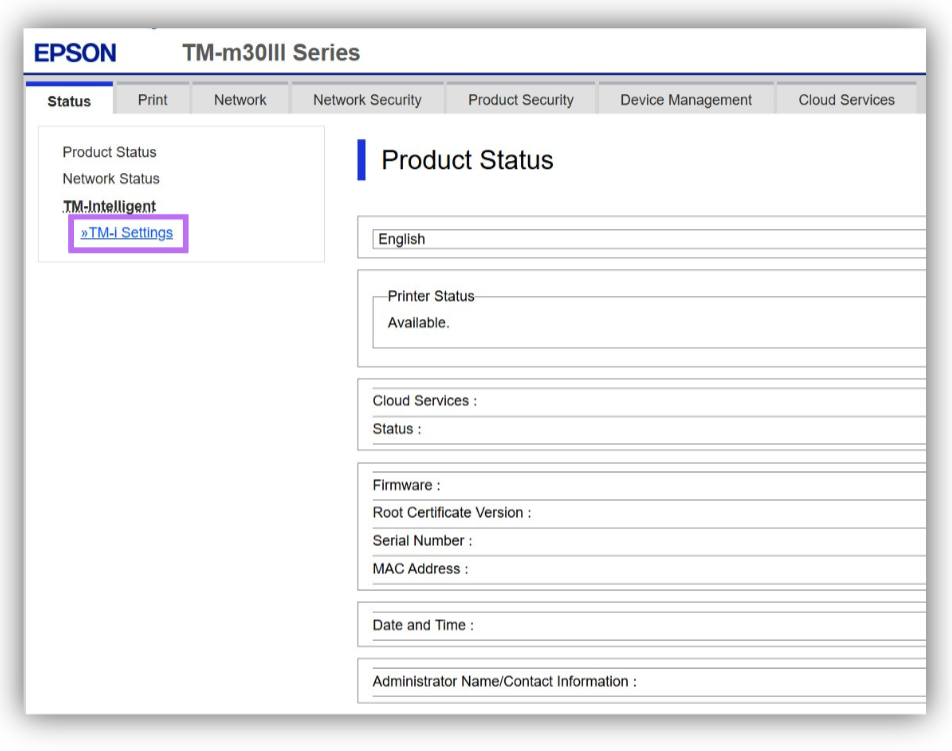
Task: Click the 'Root Certificate Version :' row
Action: (x=649, y=512)
